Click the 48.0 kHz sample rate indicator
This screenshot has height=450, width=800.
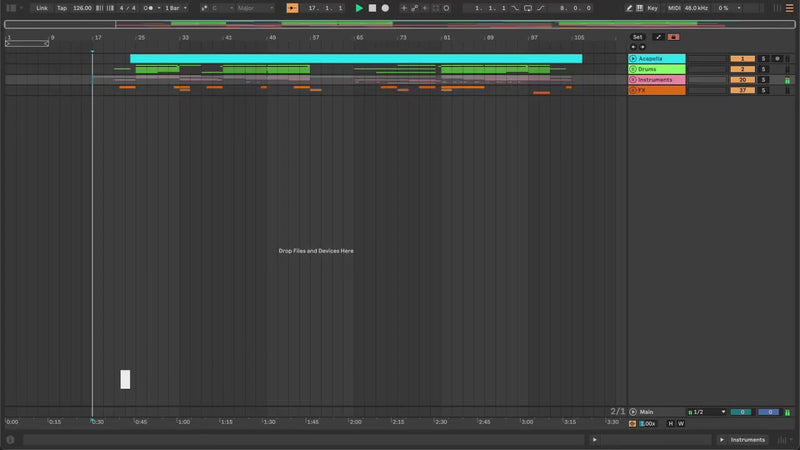point(696,8)
